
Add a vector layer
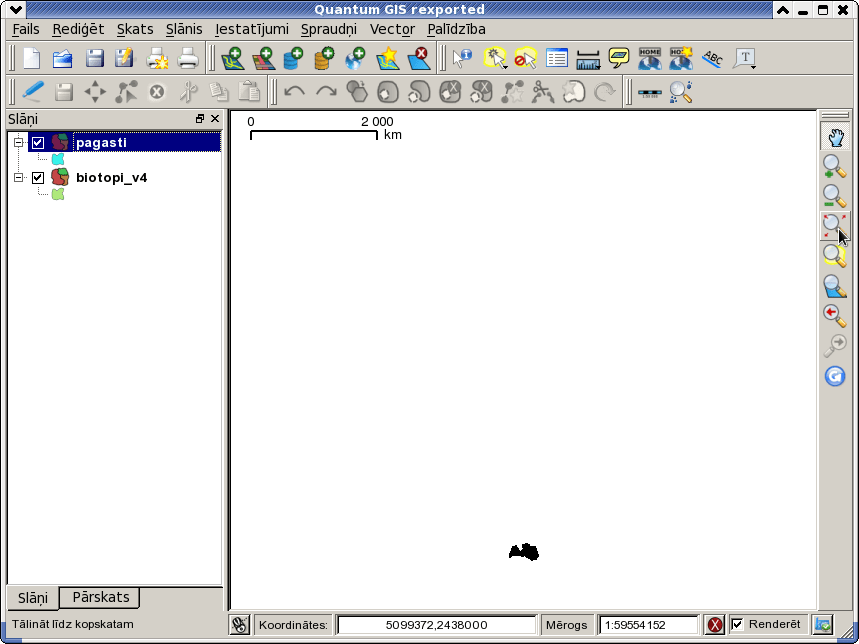(x=232, y=58)
